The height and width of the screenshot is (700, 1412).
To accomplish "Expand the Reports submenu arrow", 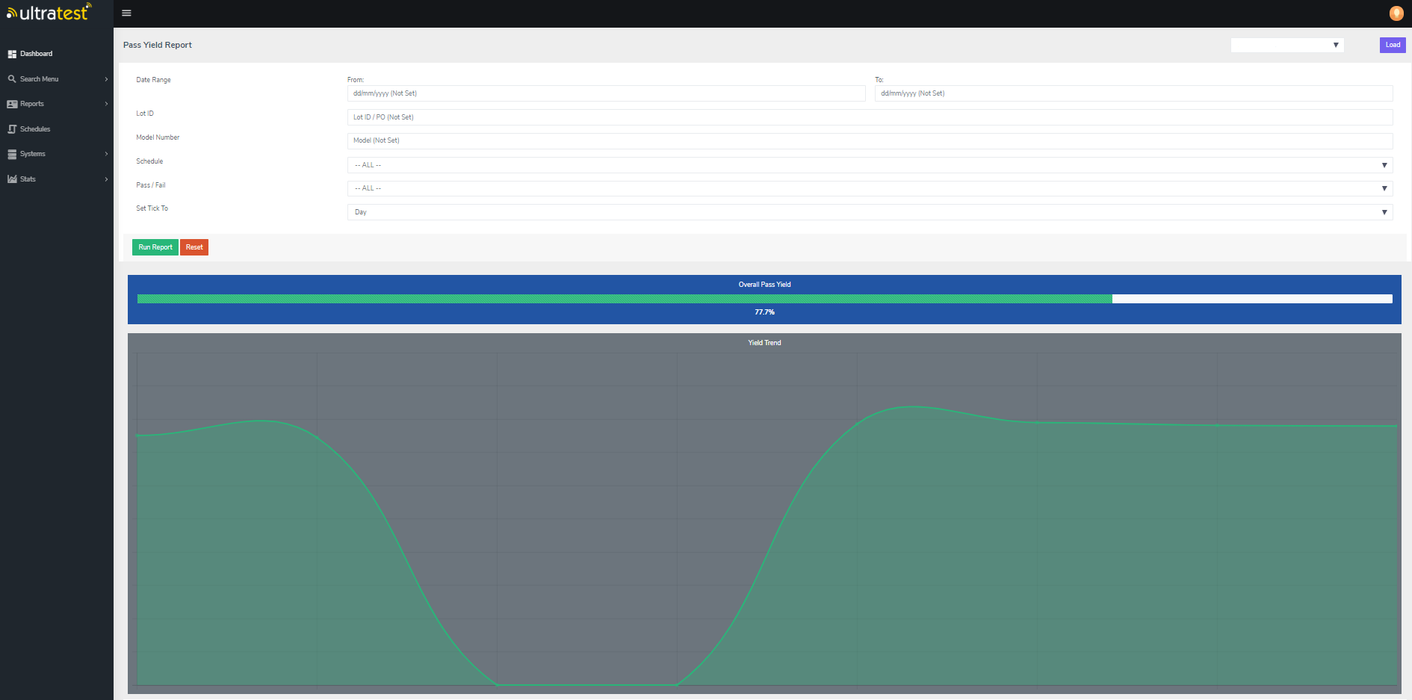I will tap(106, 104).
